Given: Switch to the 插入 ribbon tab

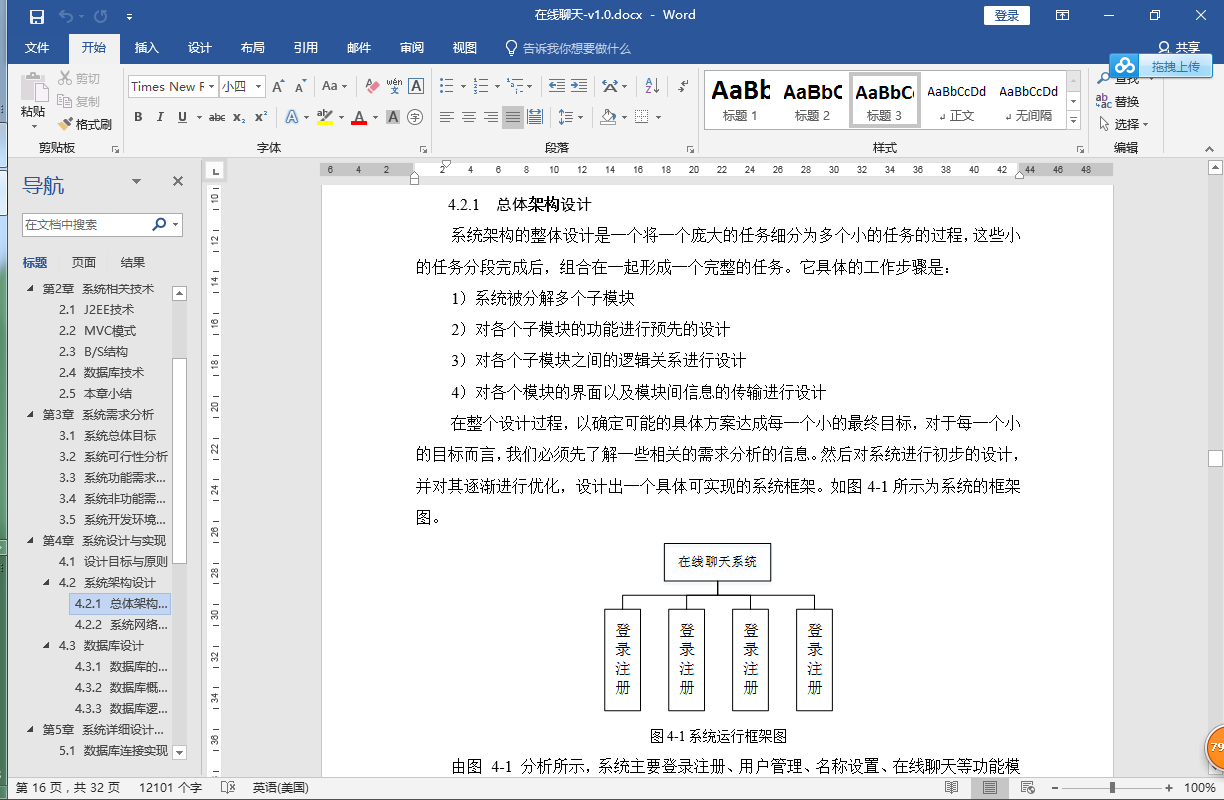Looking at the screenshot, I should [147, 48].
